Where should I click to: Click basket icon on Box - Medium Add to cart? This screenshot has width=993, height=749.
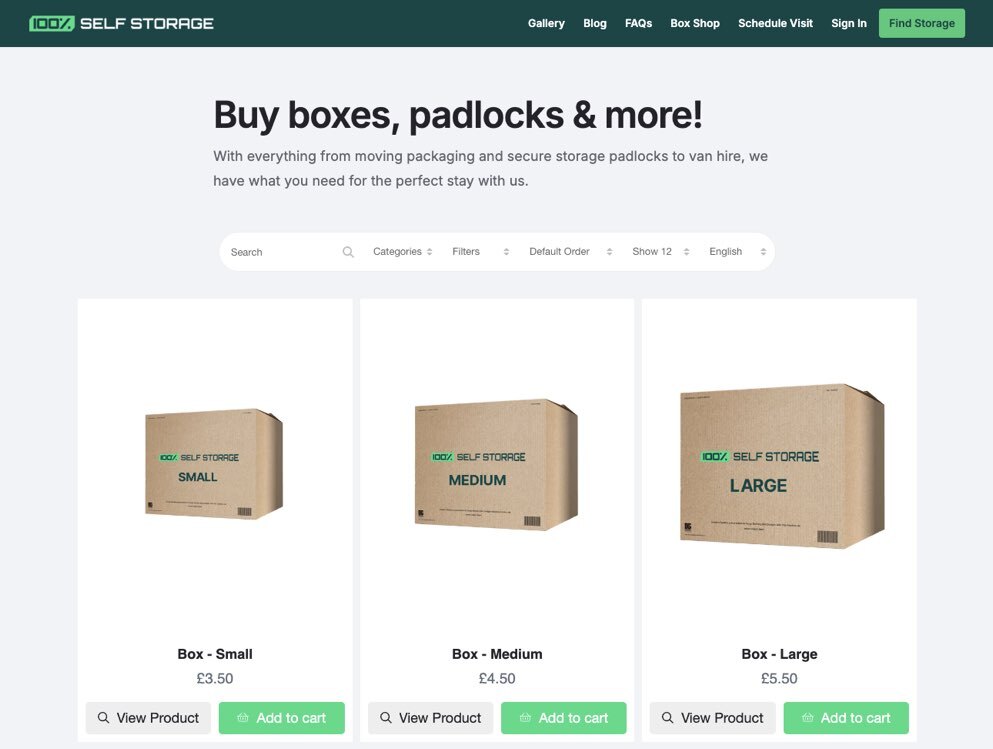tap(525, 718)
